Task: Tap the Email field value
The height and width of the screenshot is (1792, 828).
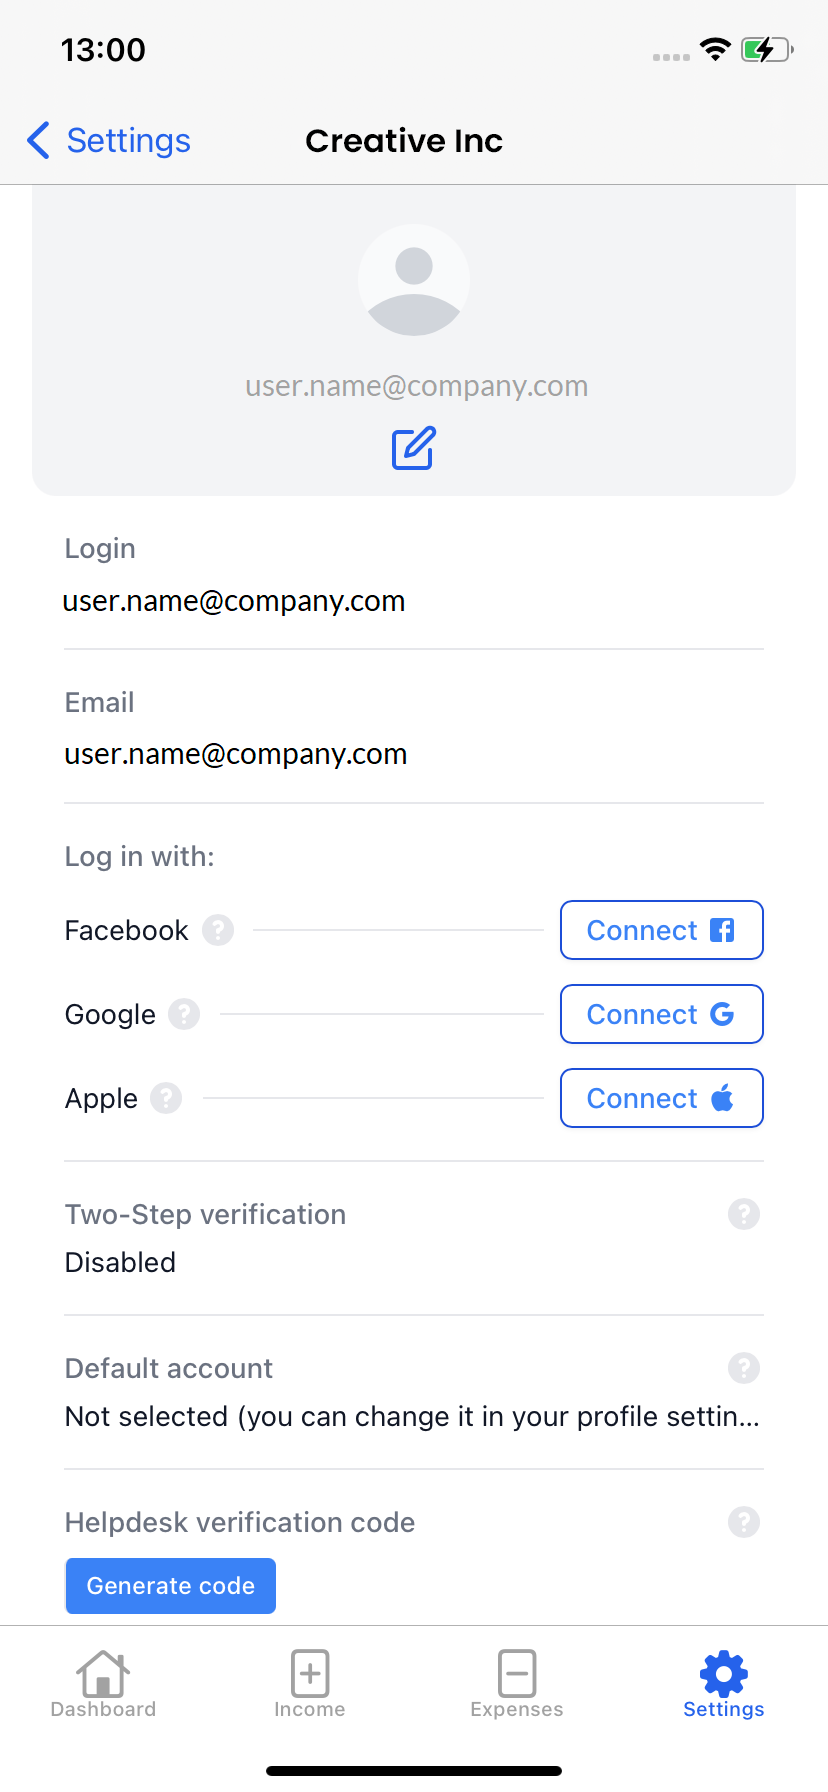Action: click(x=236, y=754)
